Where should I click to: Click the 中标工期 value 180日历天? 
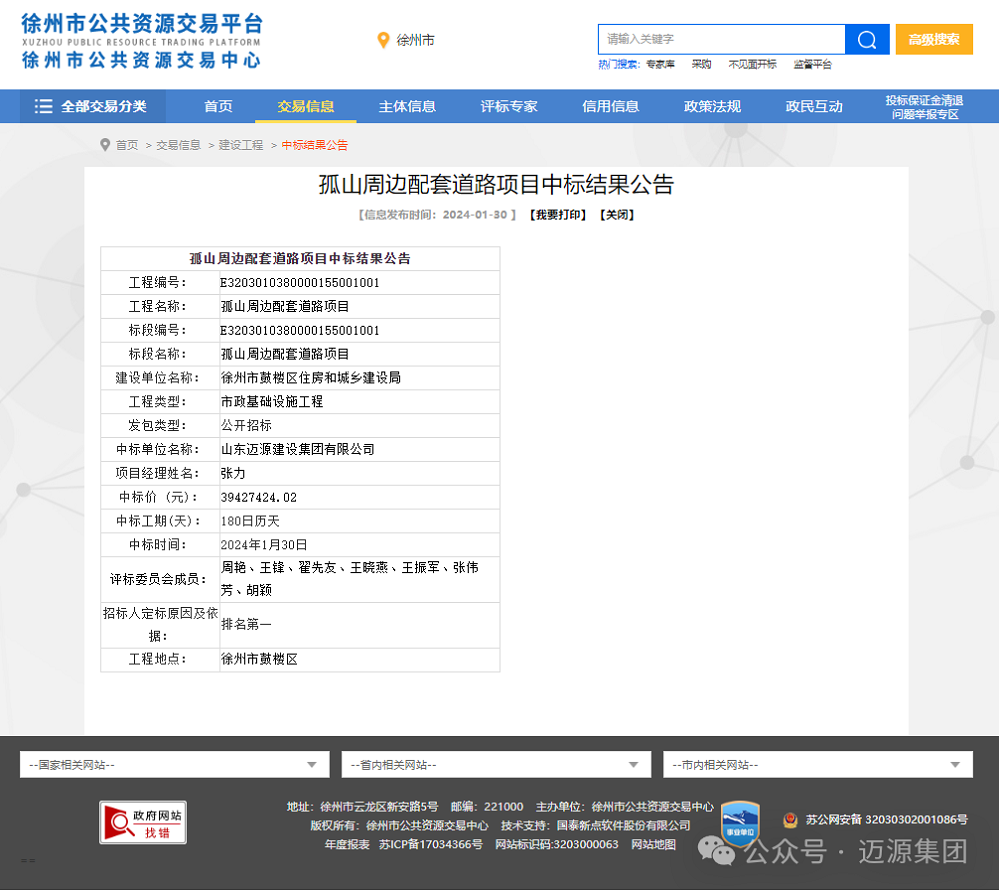tap(250, 521)
